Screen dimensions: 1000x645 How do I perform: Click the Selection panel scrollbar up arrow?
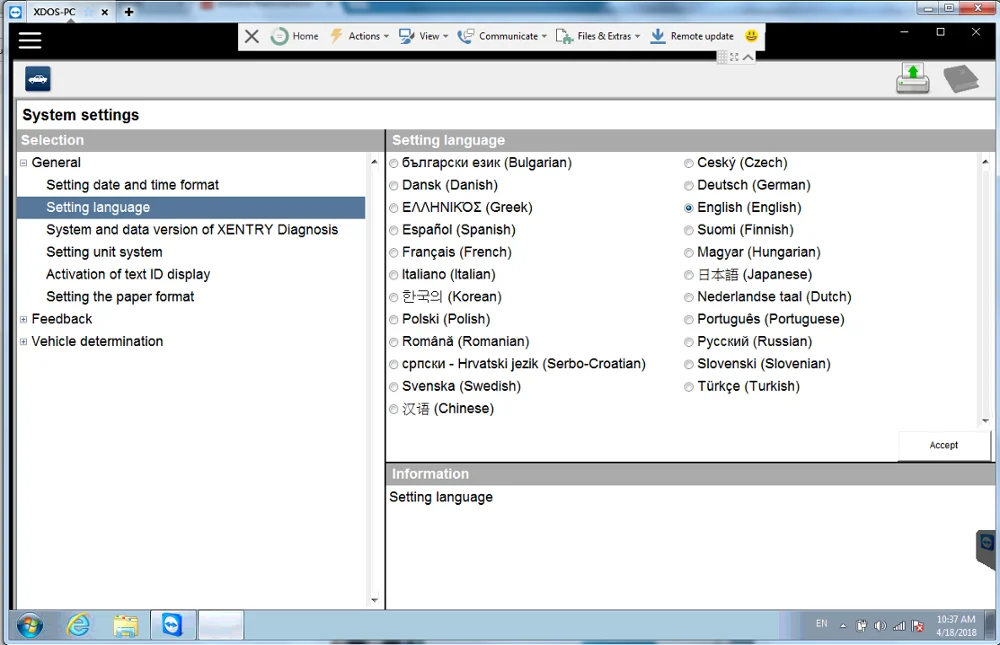click(374, 162)
